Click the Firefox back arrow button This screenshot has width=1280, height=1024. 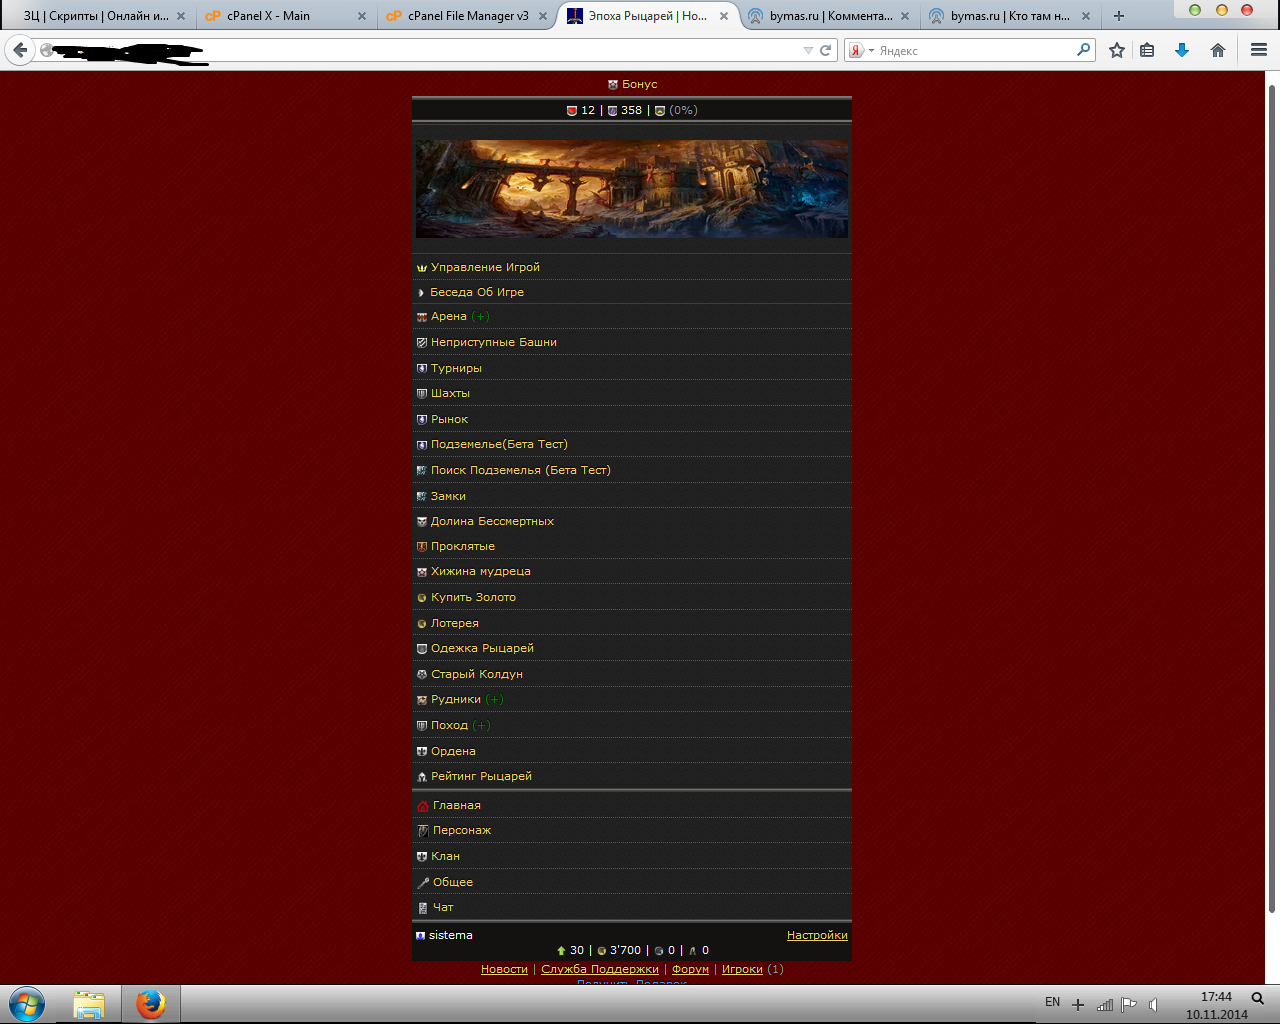point(20,50)
